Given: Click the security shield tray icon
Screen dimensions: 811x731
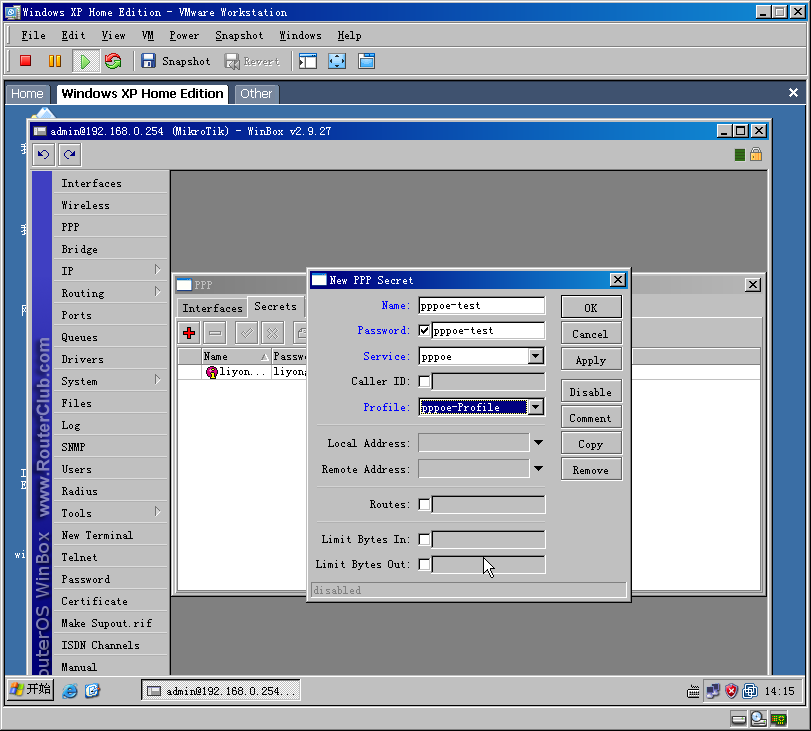Looking at the screenshot, I should [x=731, y=691].
